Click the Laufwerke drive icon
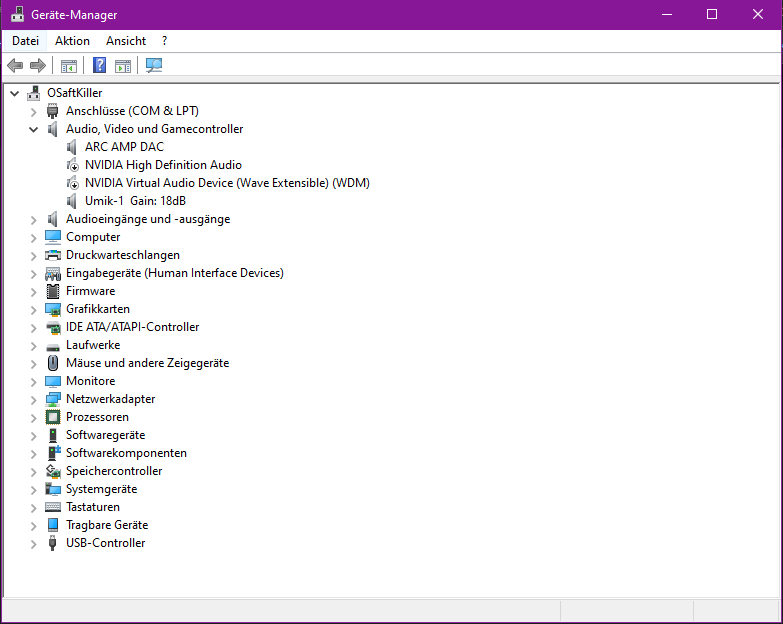 [x=52, y=346]
